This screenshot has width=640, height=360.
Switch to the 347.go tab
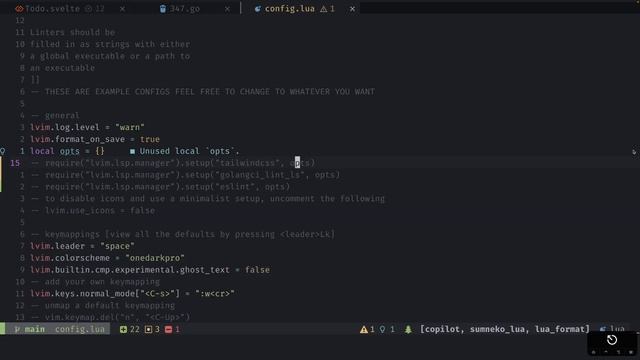coord(184,9)
